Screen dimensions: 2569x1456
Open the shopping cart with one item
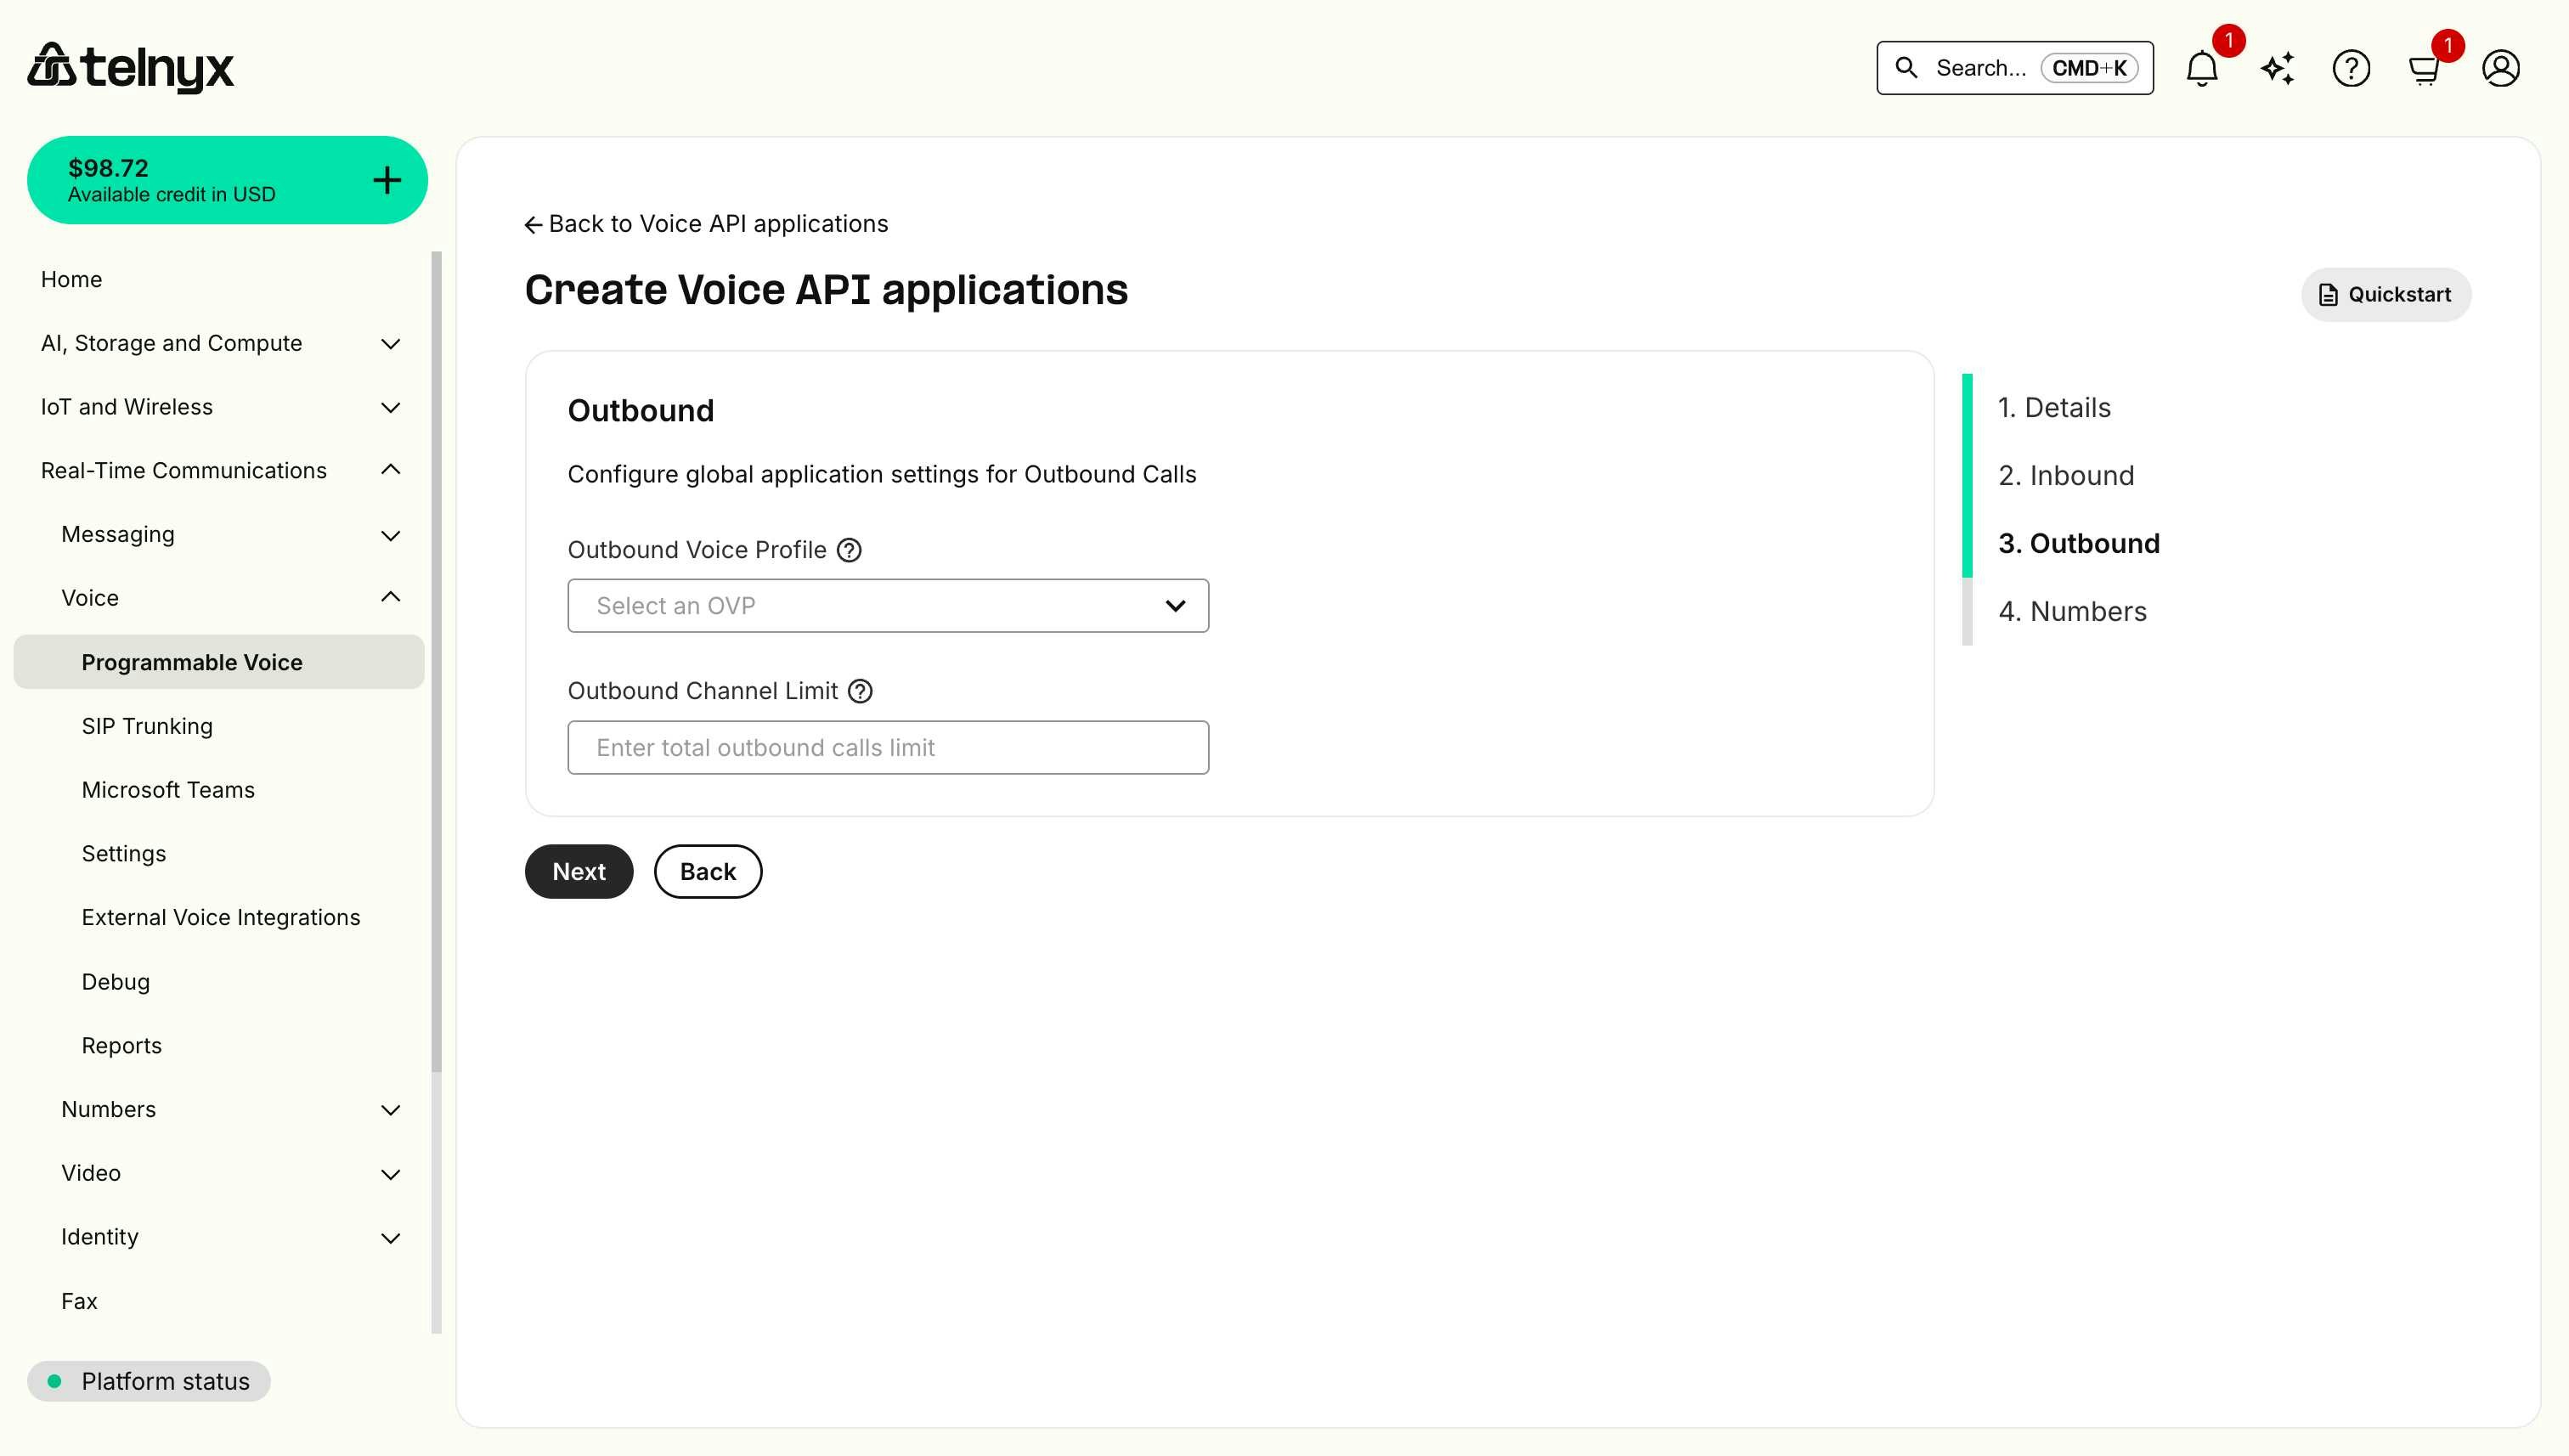coord(2424,68)
